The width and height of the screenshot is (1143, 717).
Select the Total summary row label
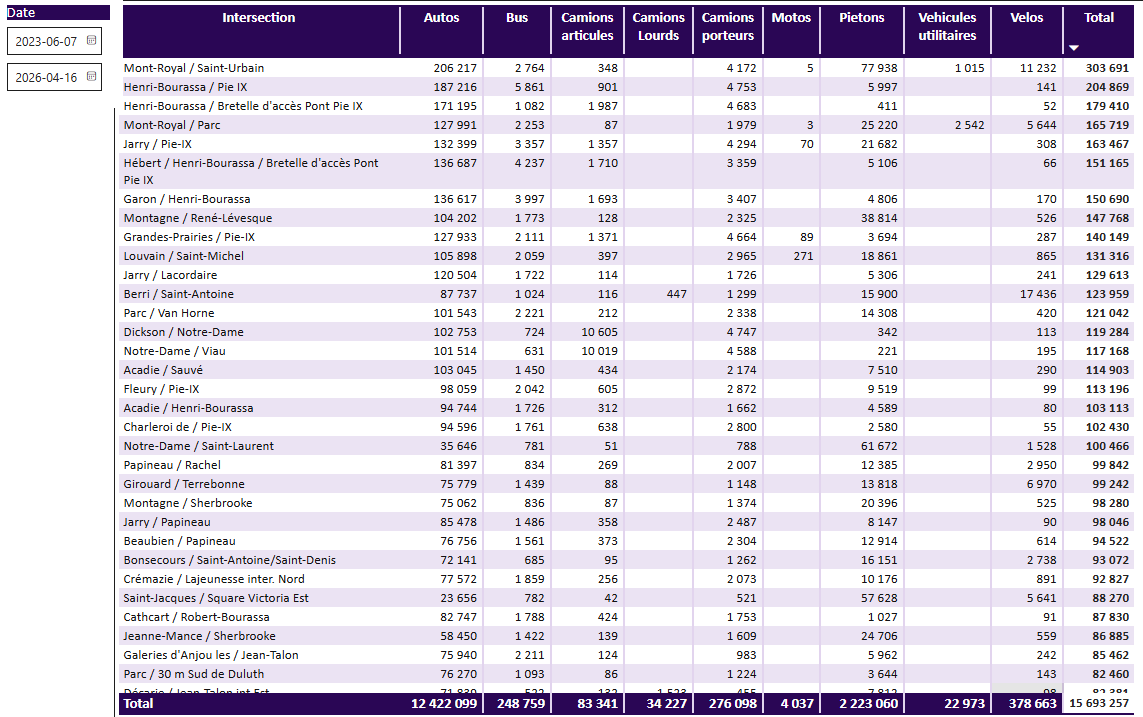coord(139,703)
